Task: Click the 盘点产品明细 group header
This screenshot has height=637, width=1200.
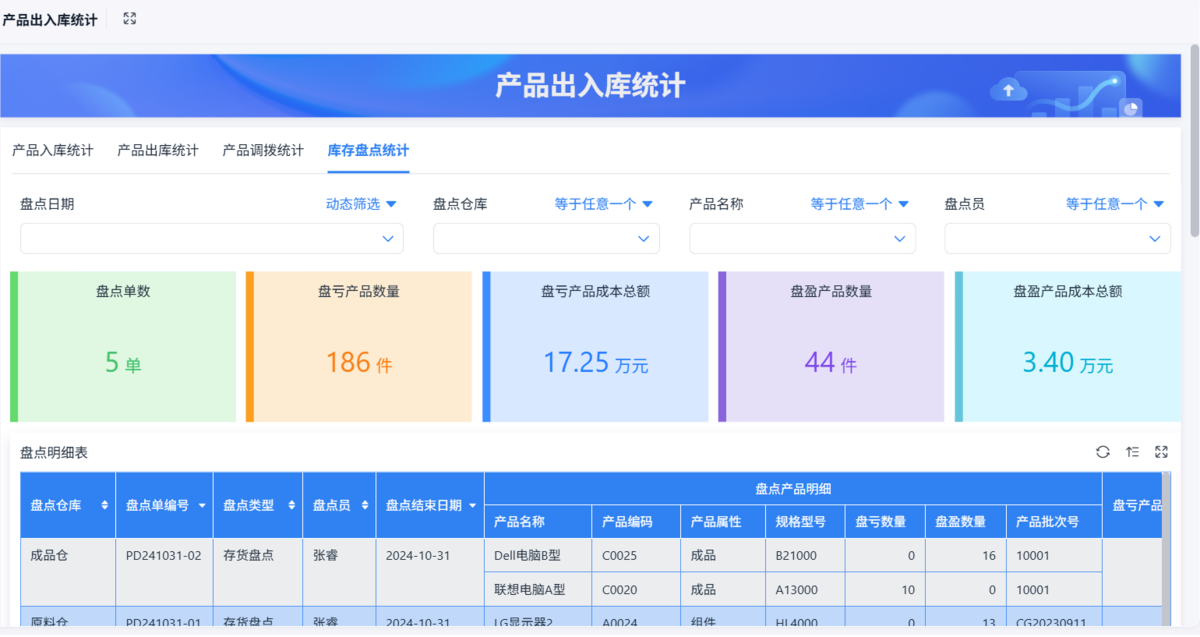Action: point(793,488)
